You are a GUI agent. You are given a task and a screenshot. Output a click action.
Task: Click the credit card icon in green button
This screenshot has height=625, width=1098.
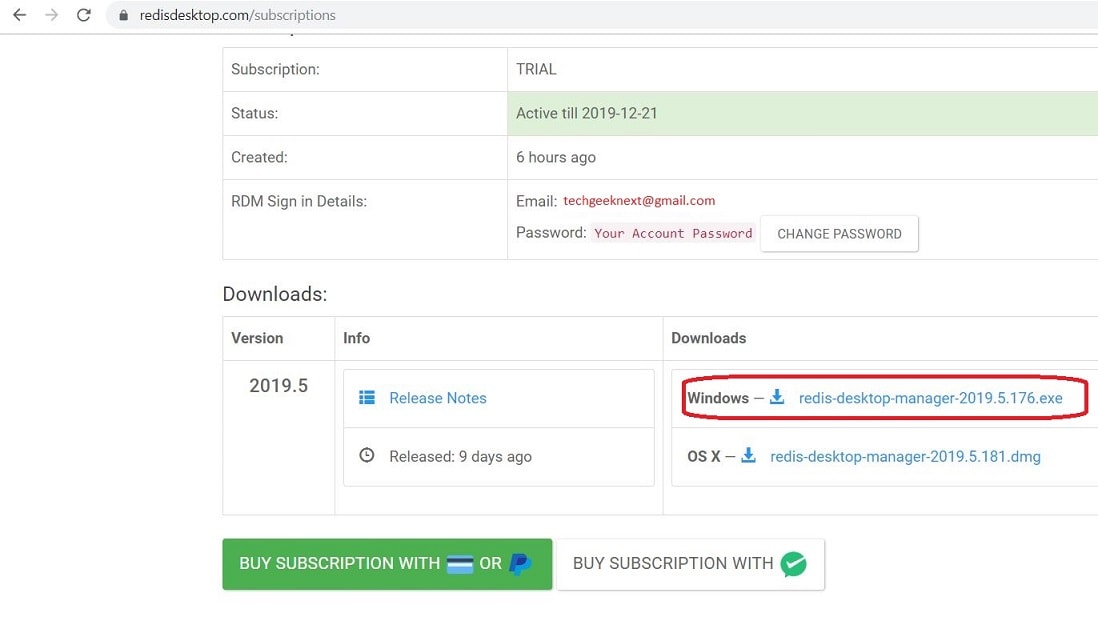(x=460, y=563)
